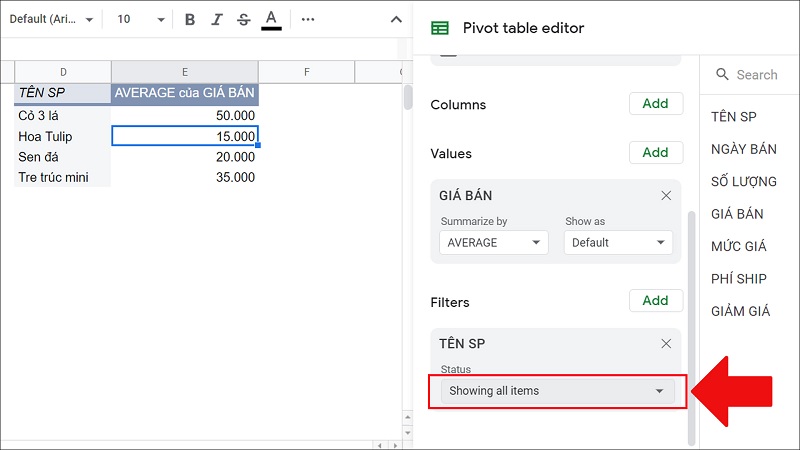Collapse the toolbar with the up chevron
800x450 pixels.
[x=396, y=19]
